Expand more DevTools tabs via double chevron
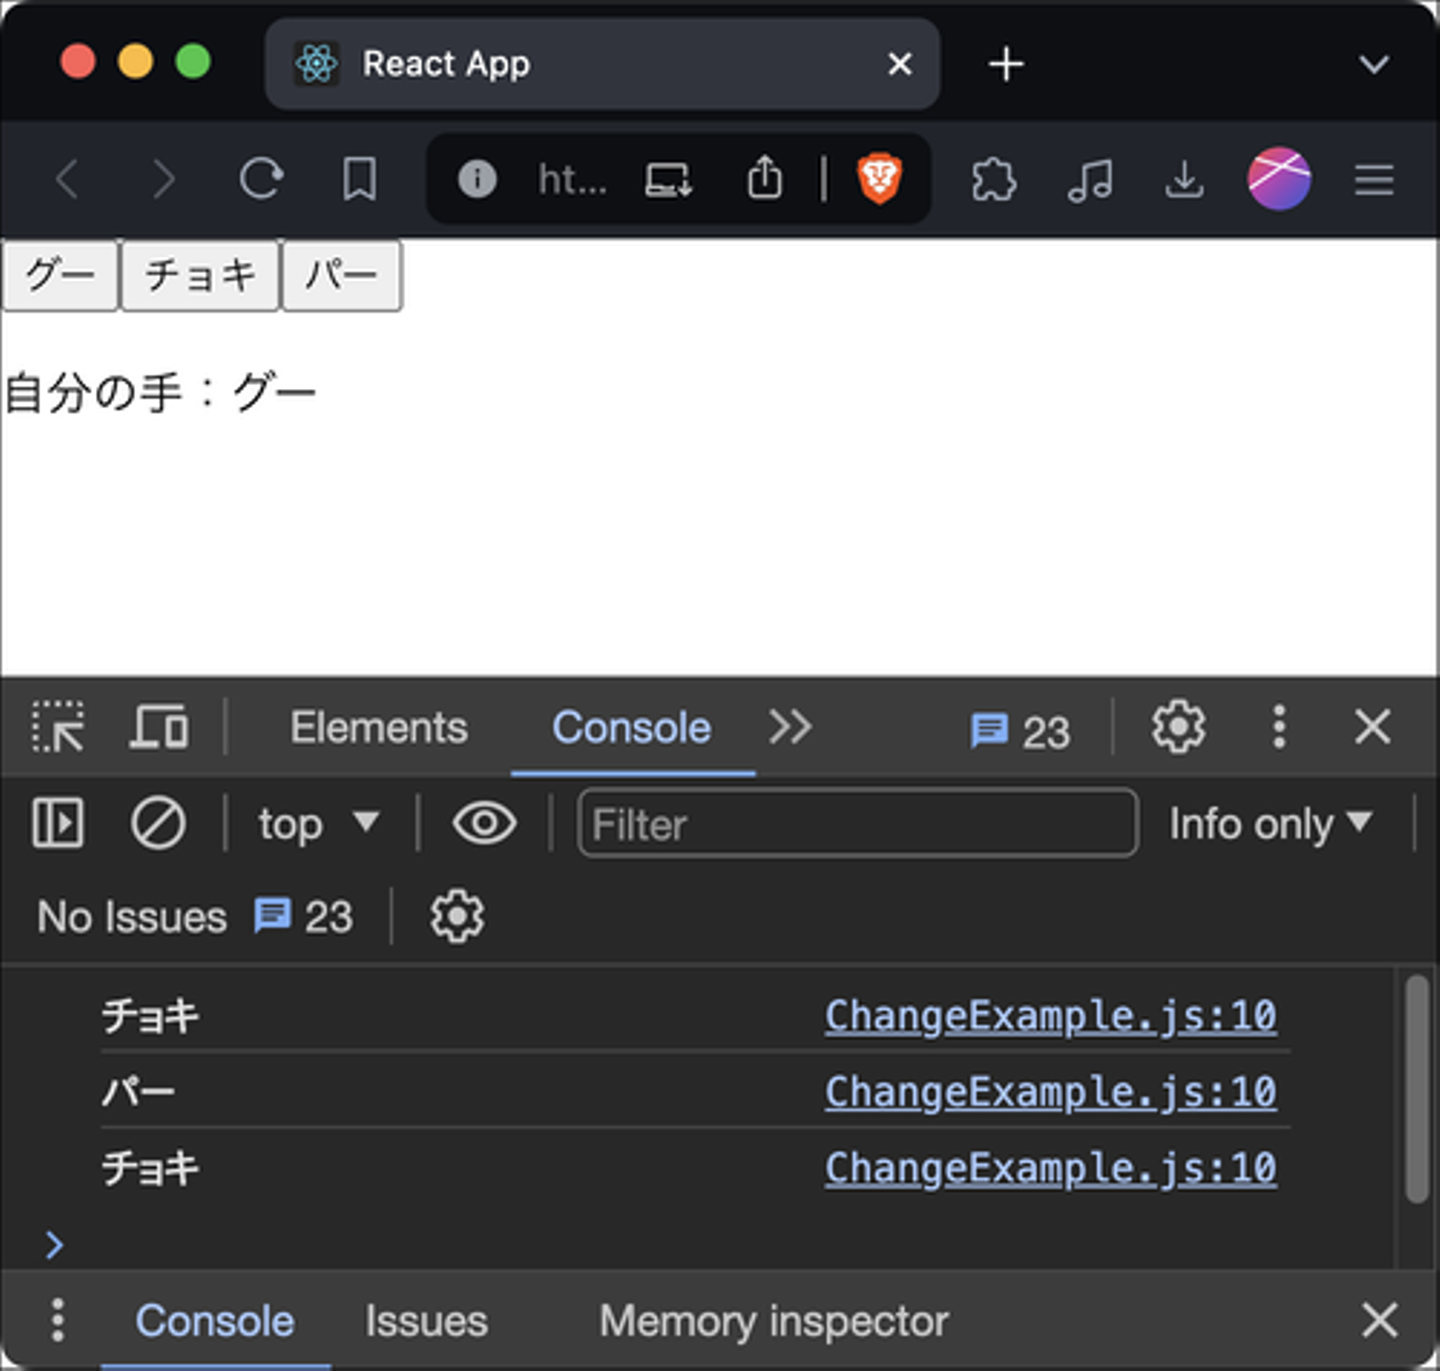 [x=790, y=727]
